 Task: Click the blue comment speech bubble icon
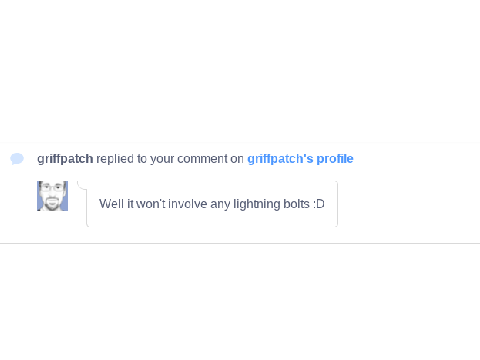pyautogui.click(x=17, y=159)
